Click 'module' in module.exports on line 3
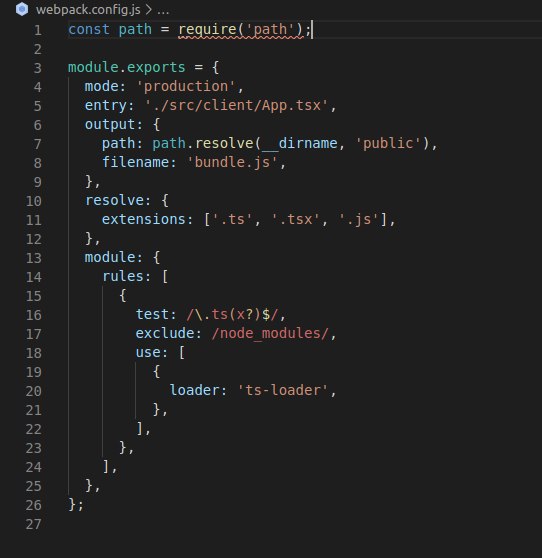 (93, 67)
